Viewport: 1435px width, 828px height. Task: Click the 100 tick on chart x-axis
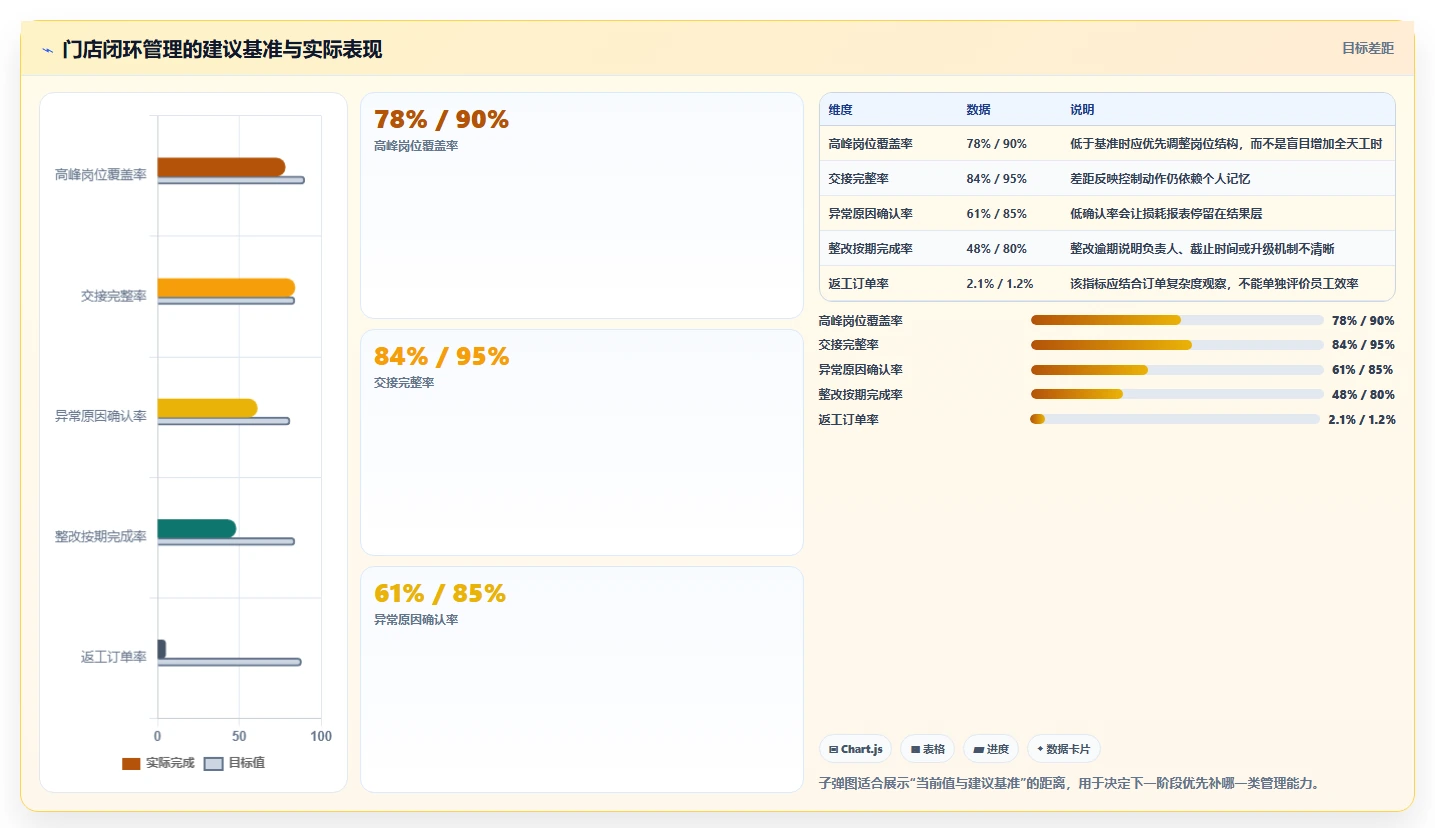(x=321, y=736)
